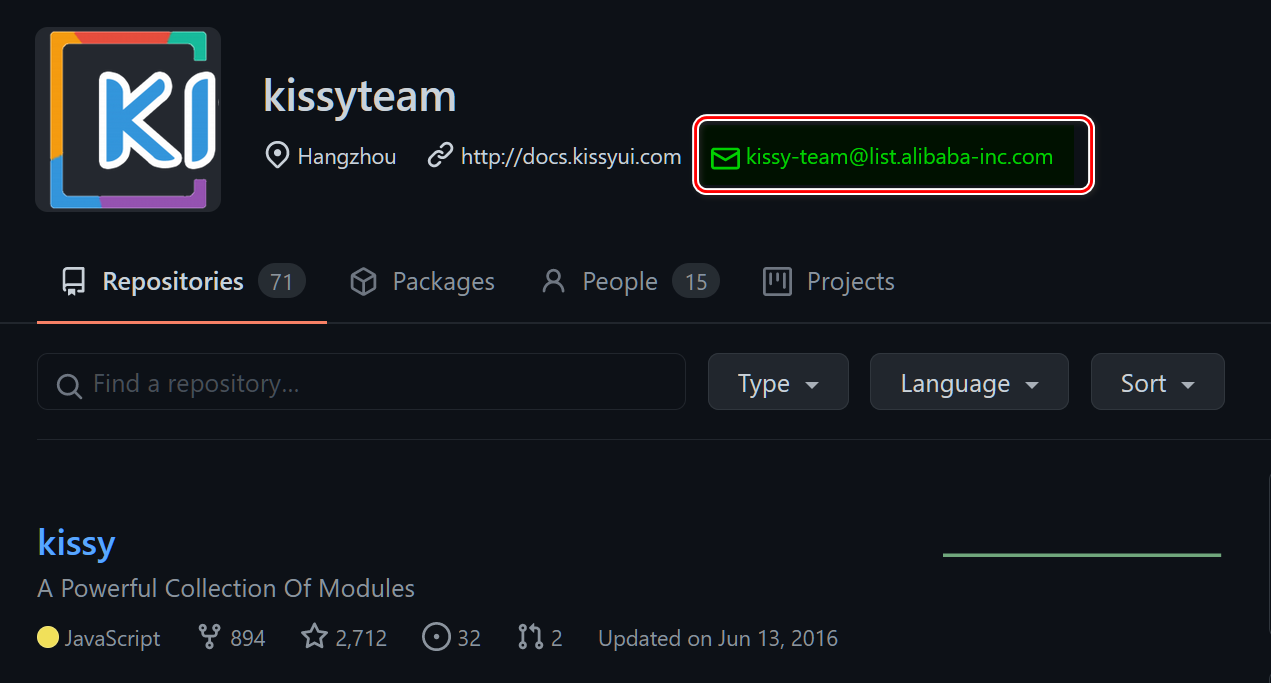
Task: Click the description A Powerful Collection Of Modules
Action: click(x=226, y=588)
